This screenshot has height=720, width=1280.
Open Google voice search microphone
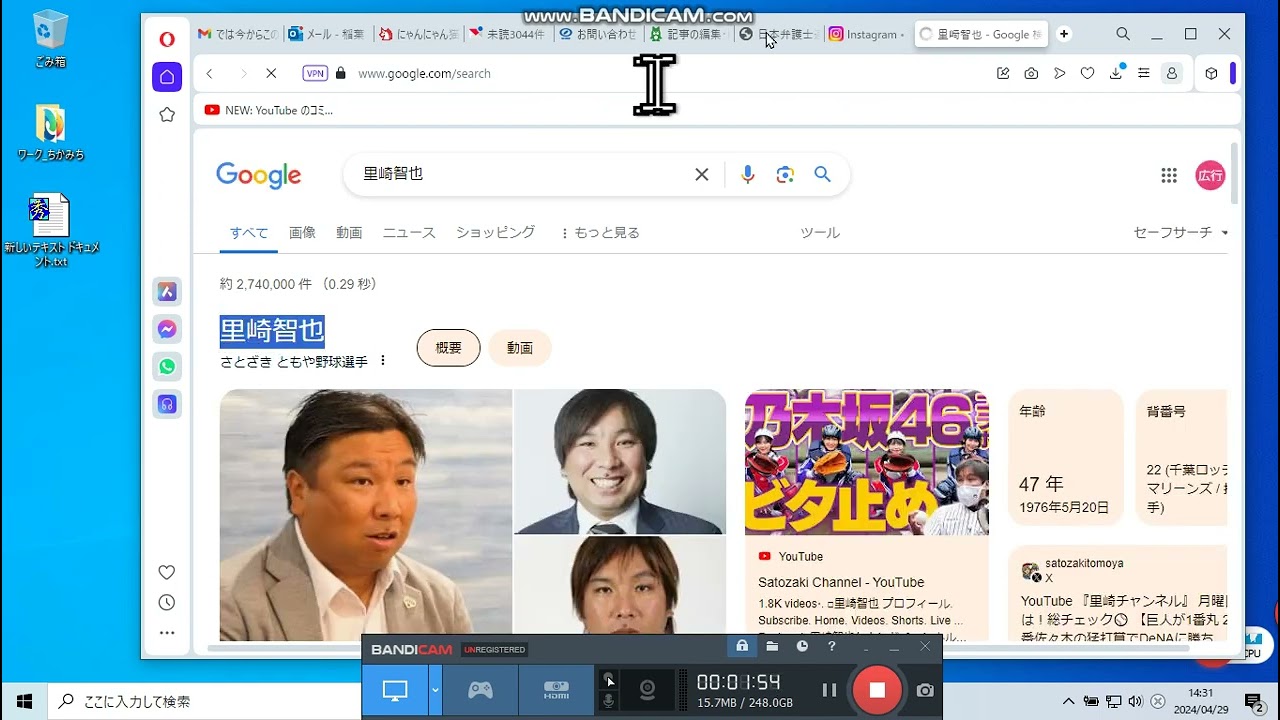(747, 174)
